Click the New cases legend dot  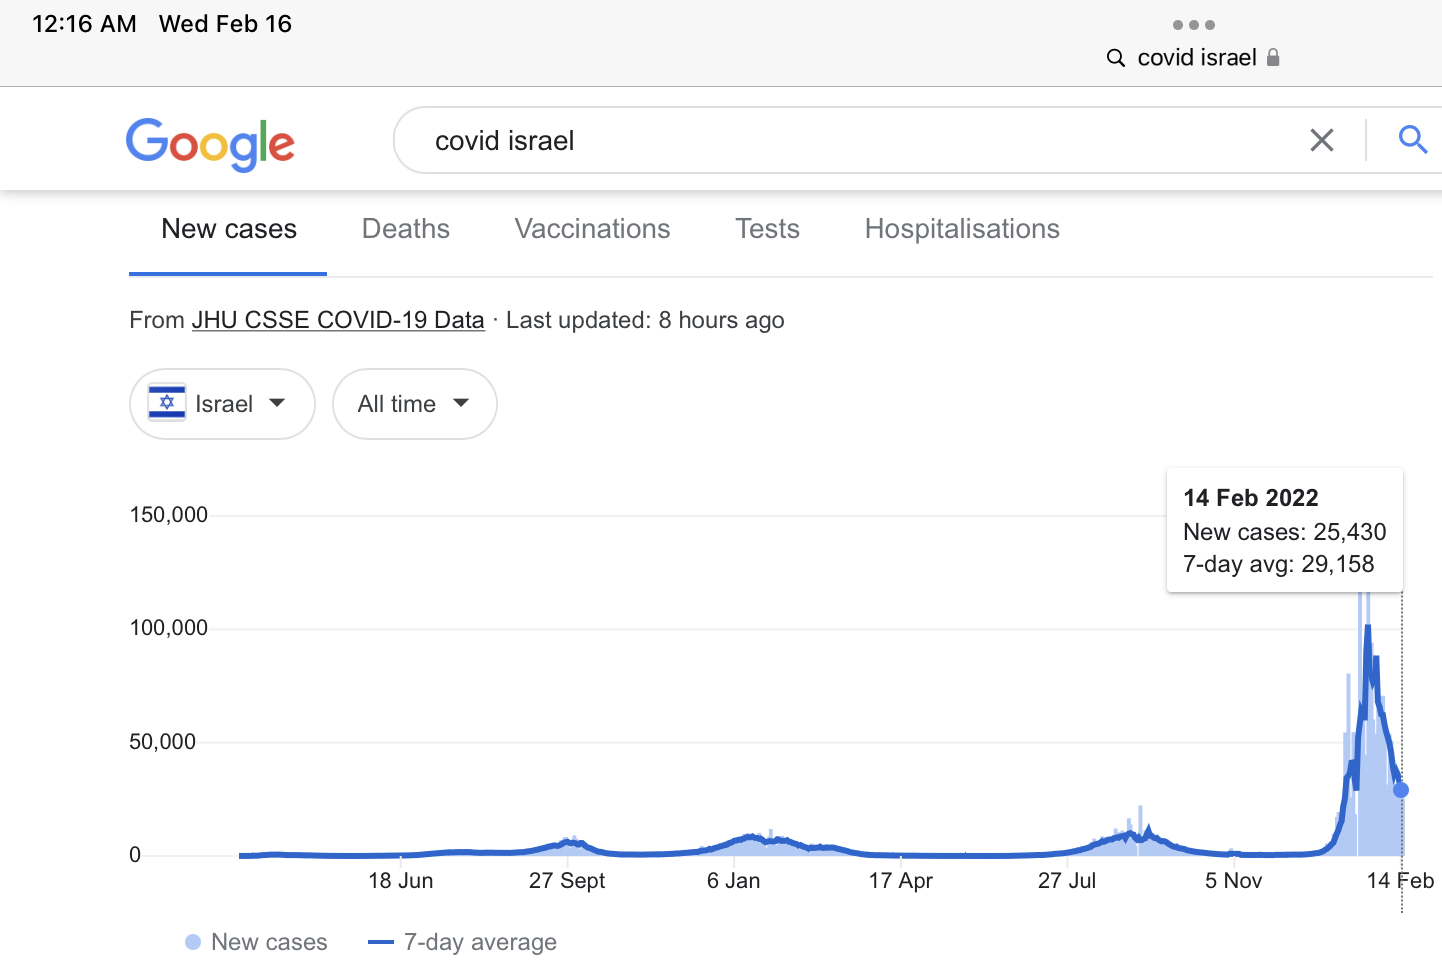click(193, 942)
